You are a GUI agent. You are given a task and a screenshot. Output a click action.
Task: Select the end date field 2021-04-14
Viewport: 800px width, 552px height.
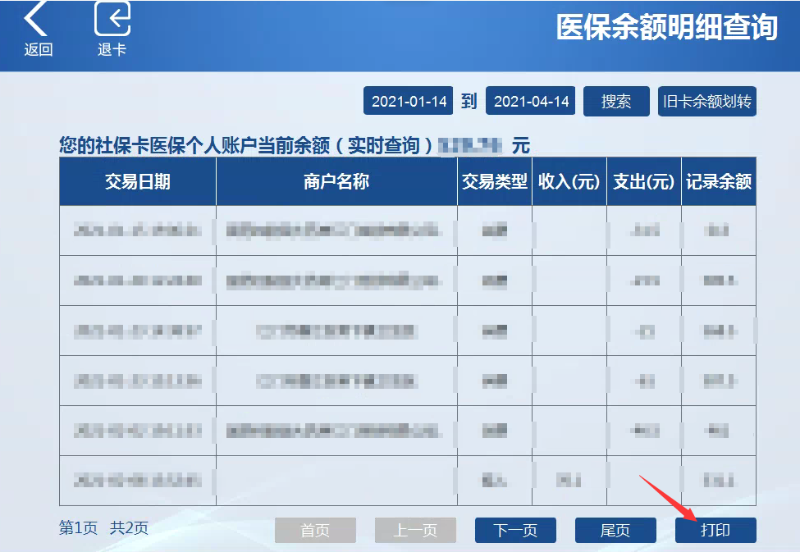531,101
